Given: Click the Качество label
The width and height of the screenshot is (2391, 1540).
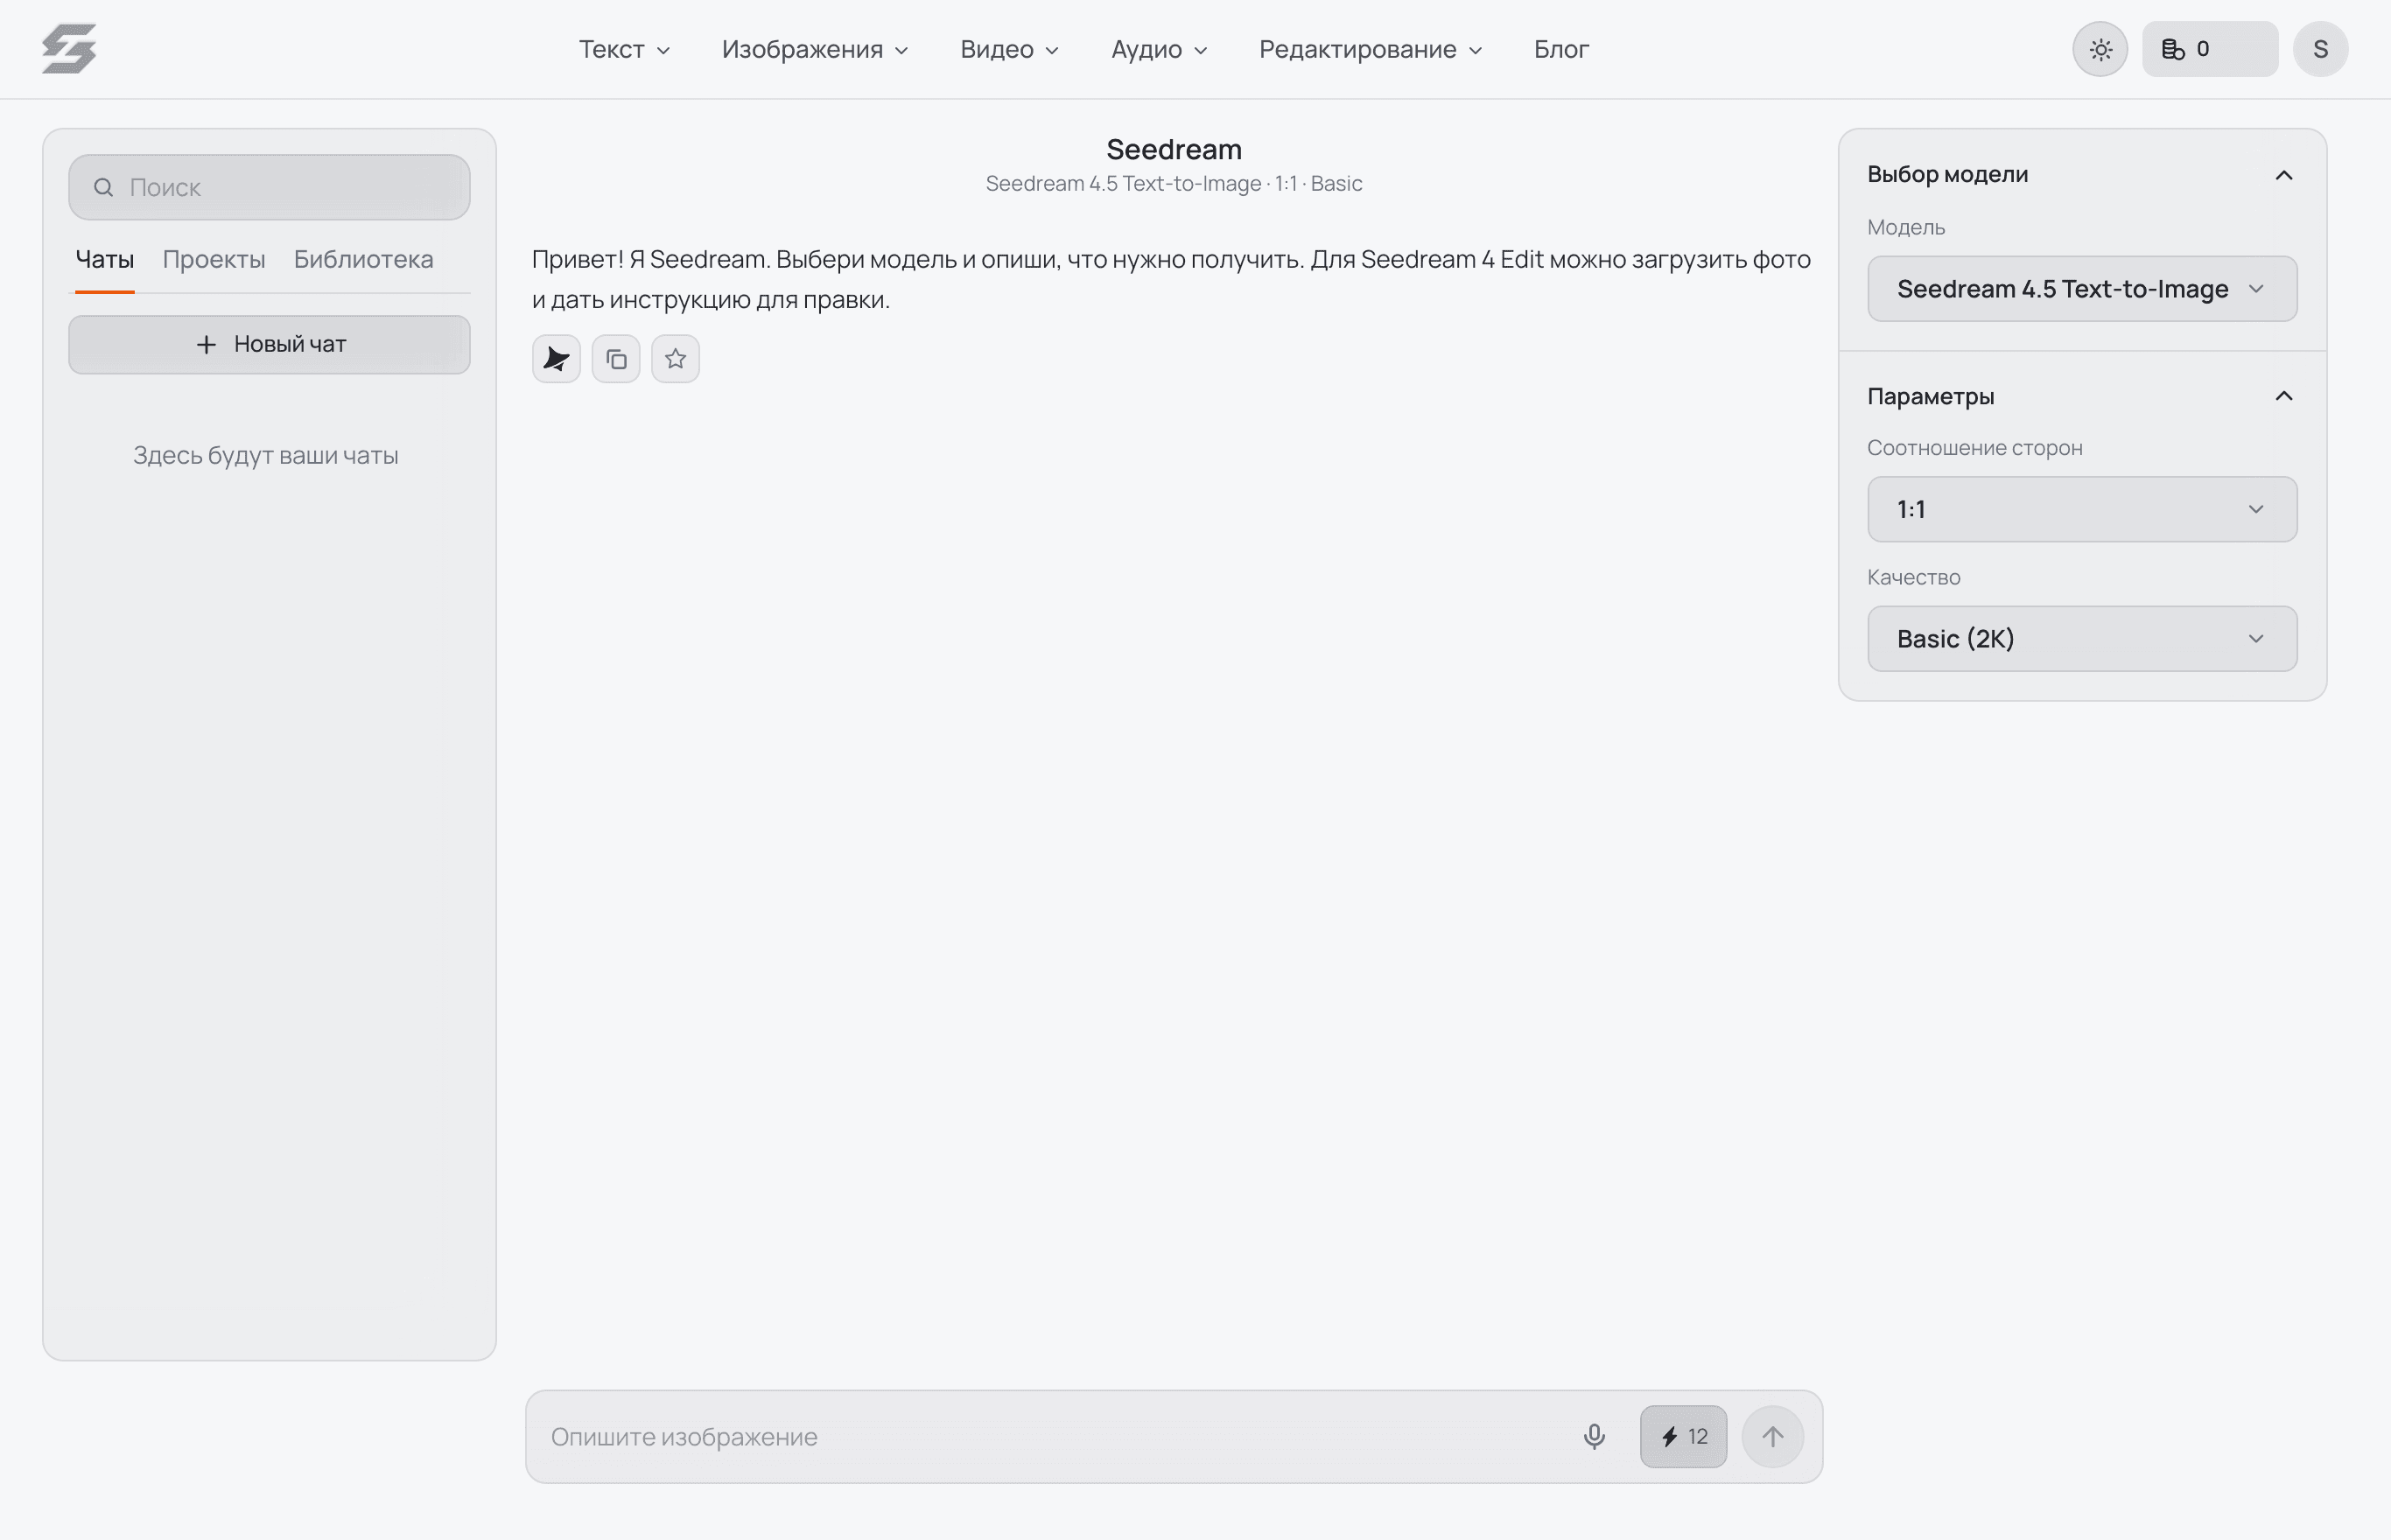Looking at the screenshot, I should click(1914, 578).
